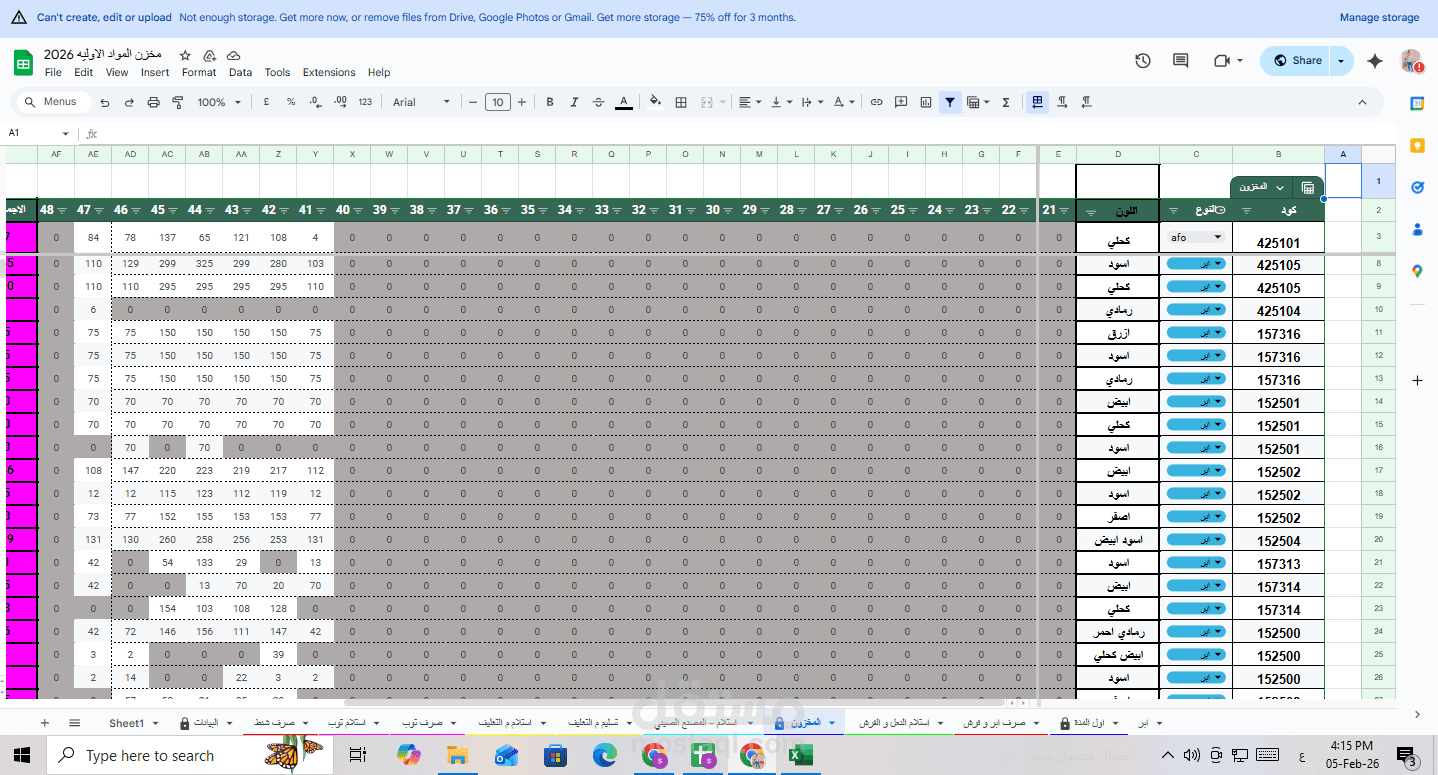This screenshot has width=1438, height=775.
Task: Apply currency format with the £ icon
Action: [266, 101]
